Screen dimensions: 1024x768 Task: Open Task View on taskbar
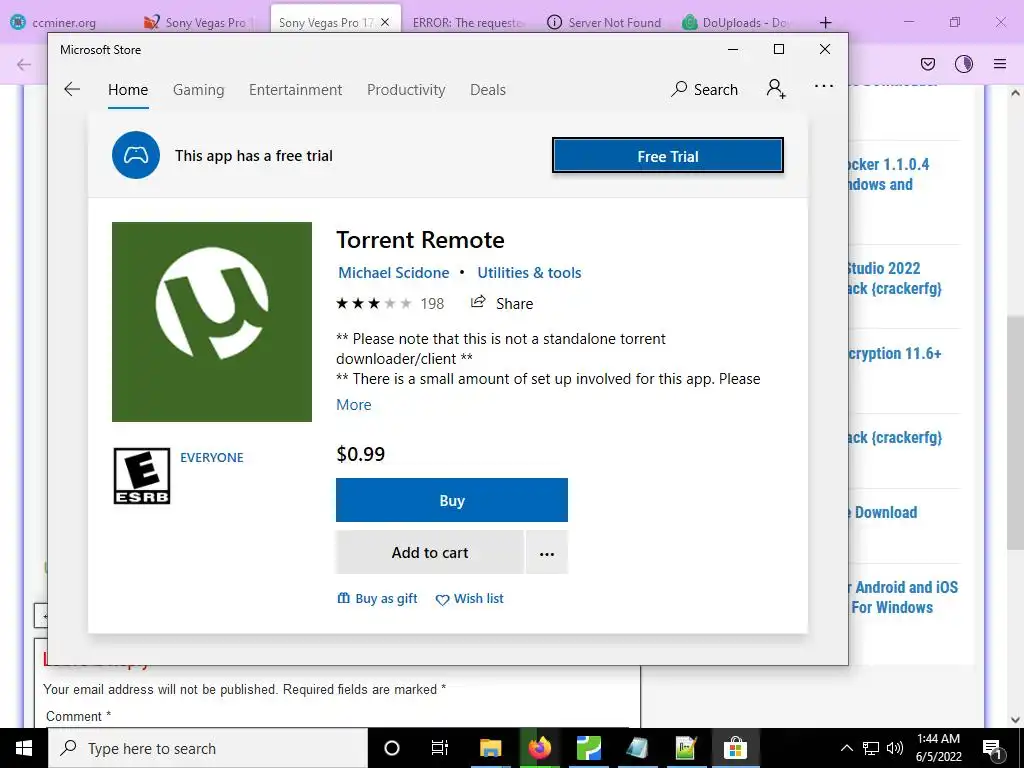(x=440, y=748)
